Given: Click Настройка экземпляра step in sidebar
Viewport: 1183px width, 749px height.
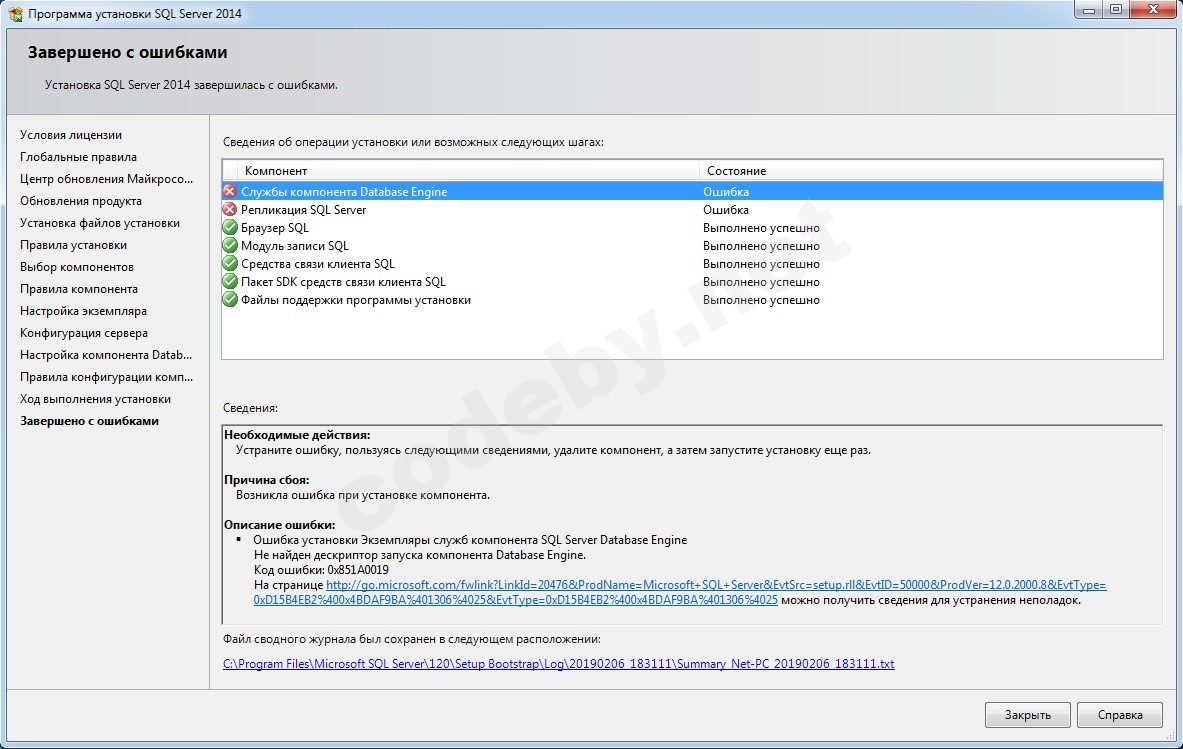Looking at the screenshot, I should 83,311.
